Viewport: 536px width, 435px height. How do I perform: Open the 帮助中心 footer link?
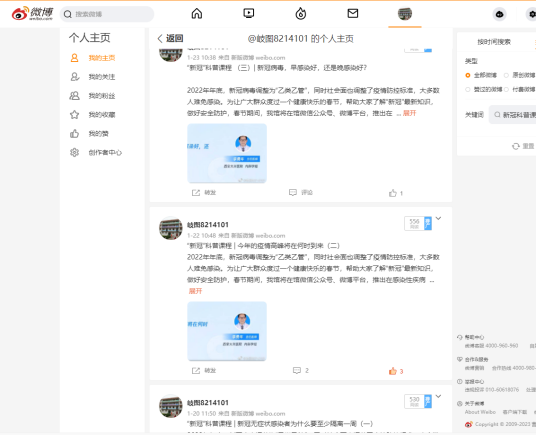(x=474, y=337)
